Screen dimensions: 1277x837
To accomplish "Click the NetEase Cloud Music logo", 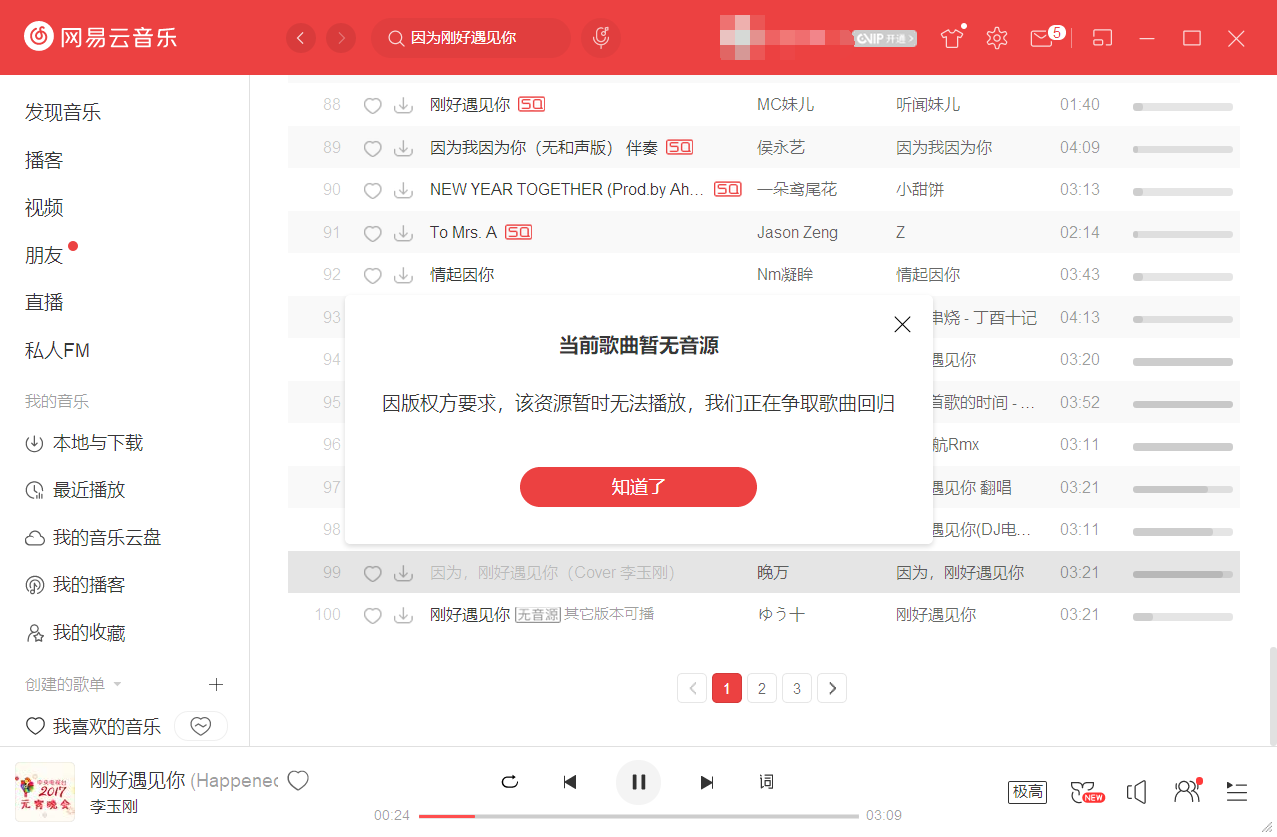I will tap(101, 38).
